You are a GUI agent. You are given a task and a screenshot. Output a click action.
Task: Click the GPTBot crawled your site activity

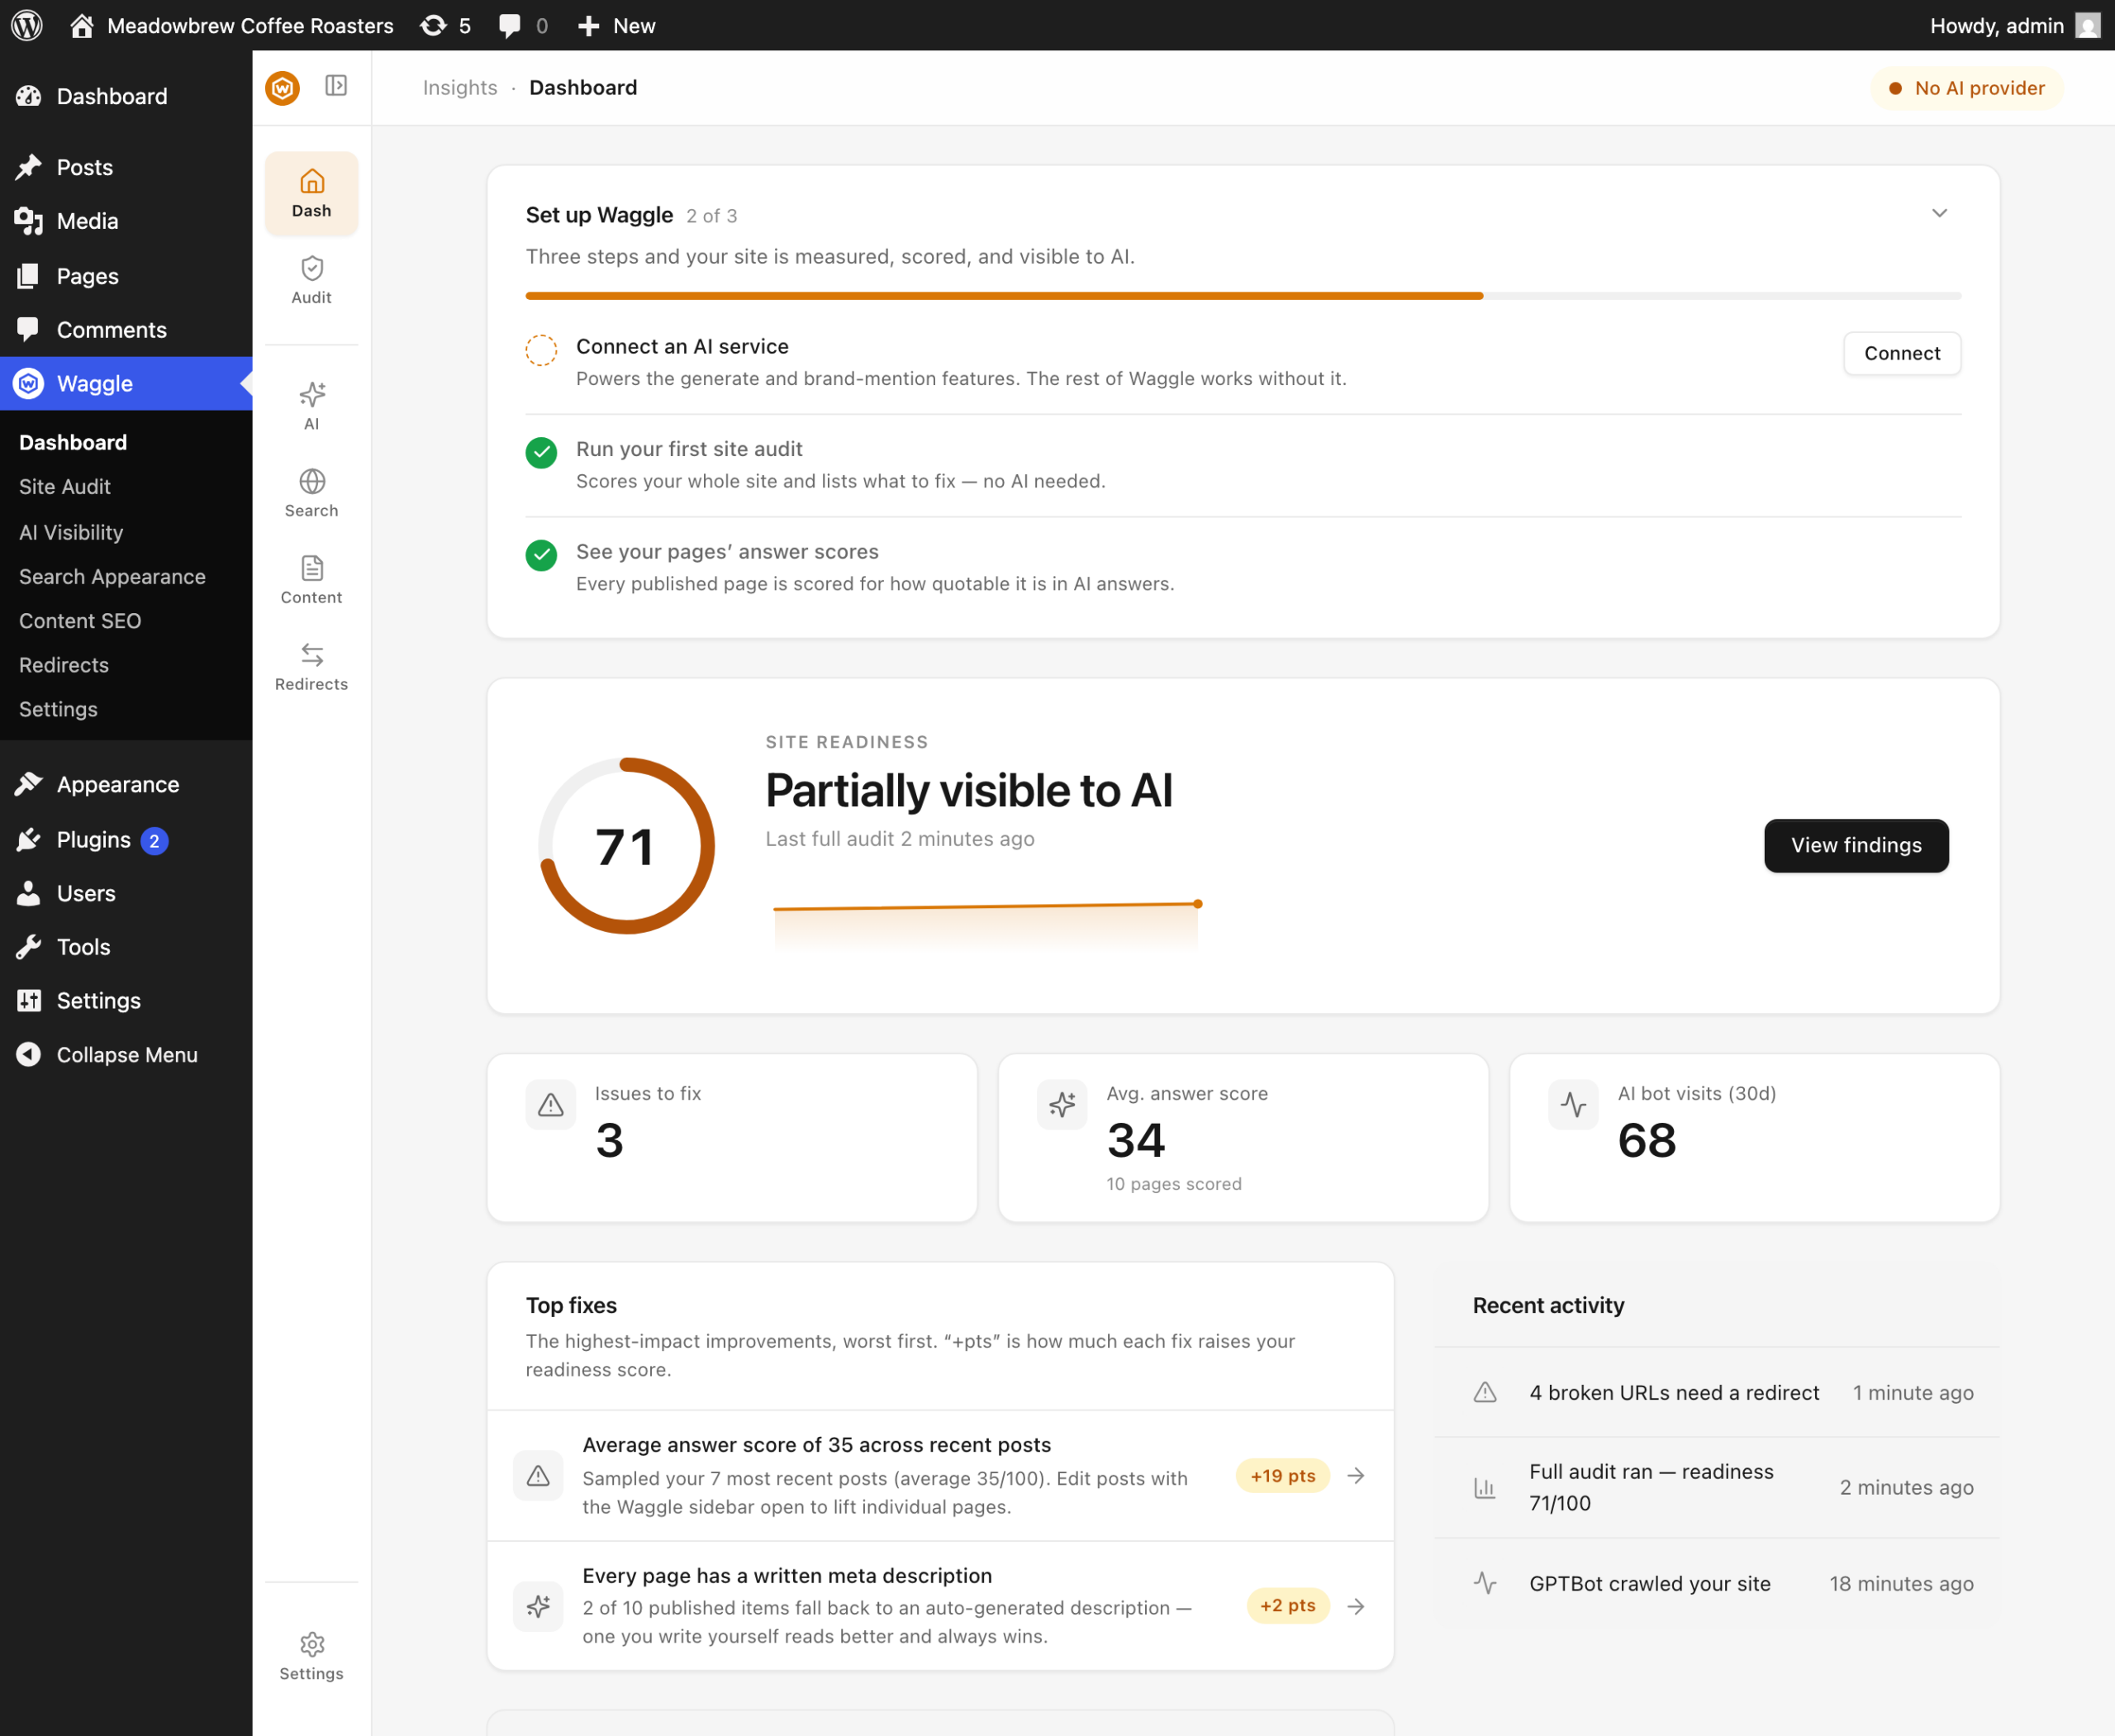tap(1717, 1584)
